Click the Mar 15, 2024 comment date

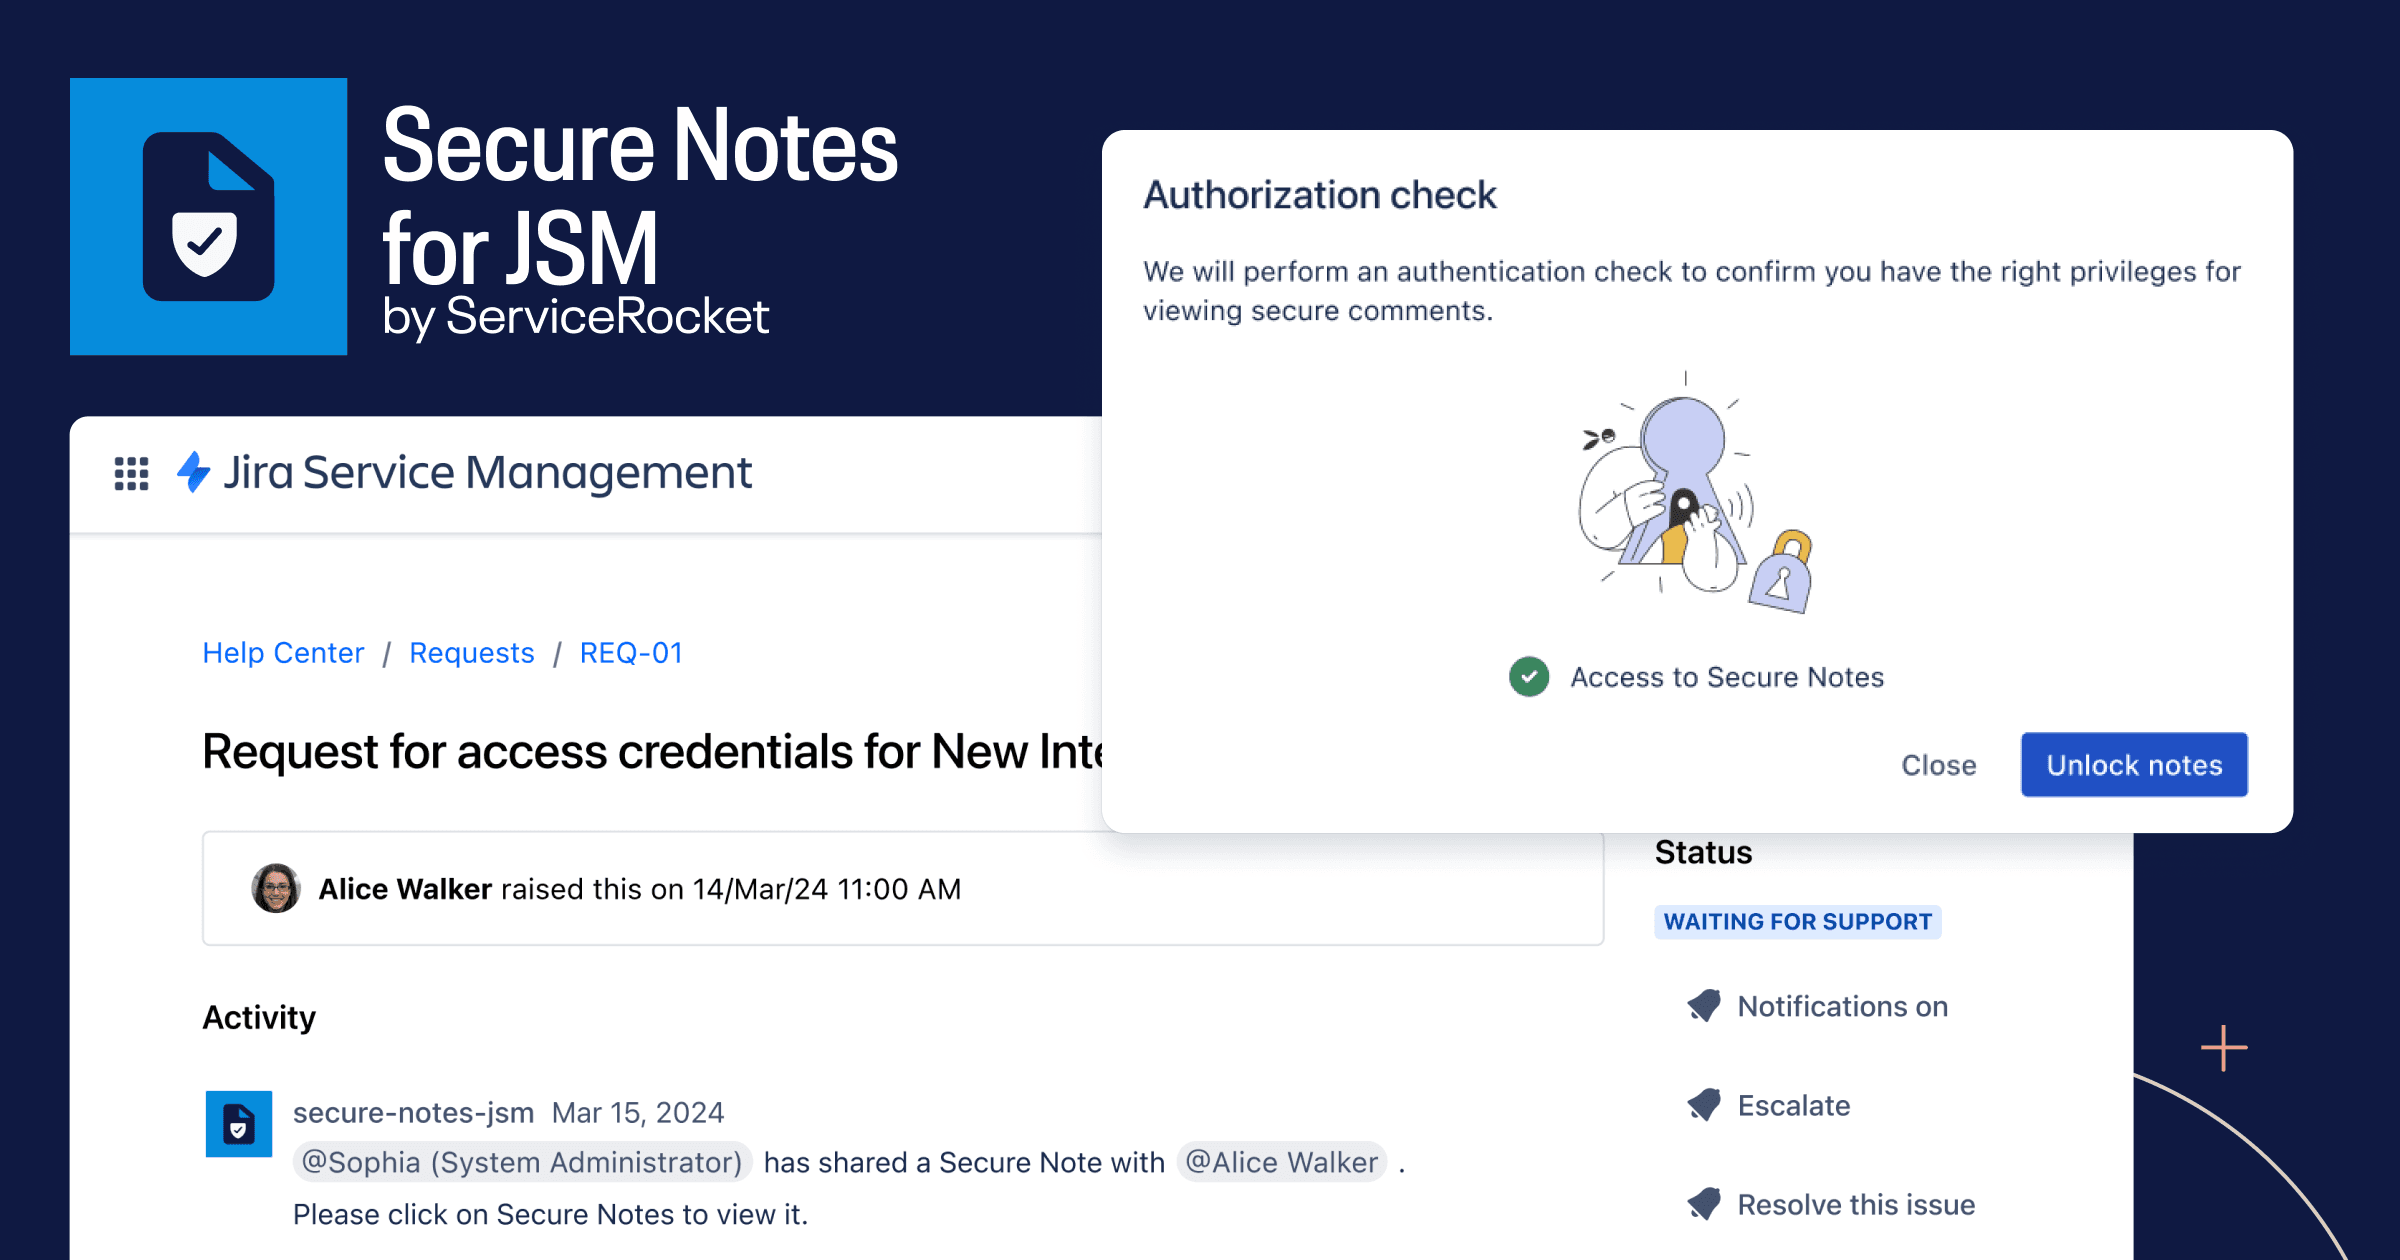[x=638, y=1112]
